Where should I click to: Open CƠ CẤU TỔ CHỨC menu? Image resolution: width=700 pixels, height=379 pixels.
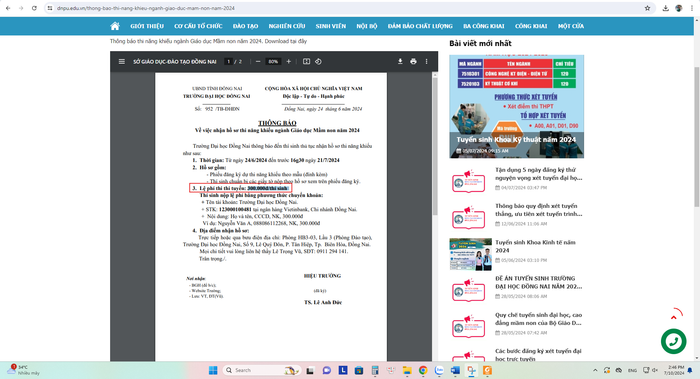click(x=198, y=26)
